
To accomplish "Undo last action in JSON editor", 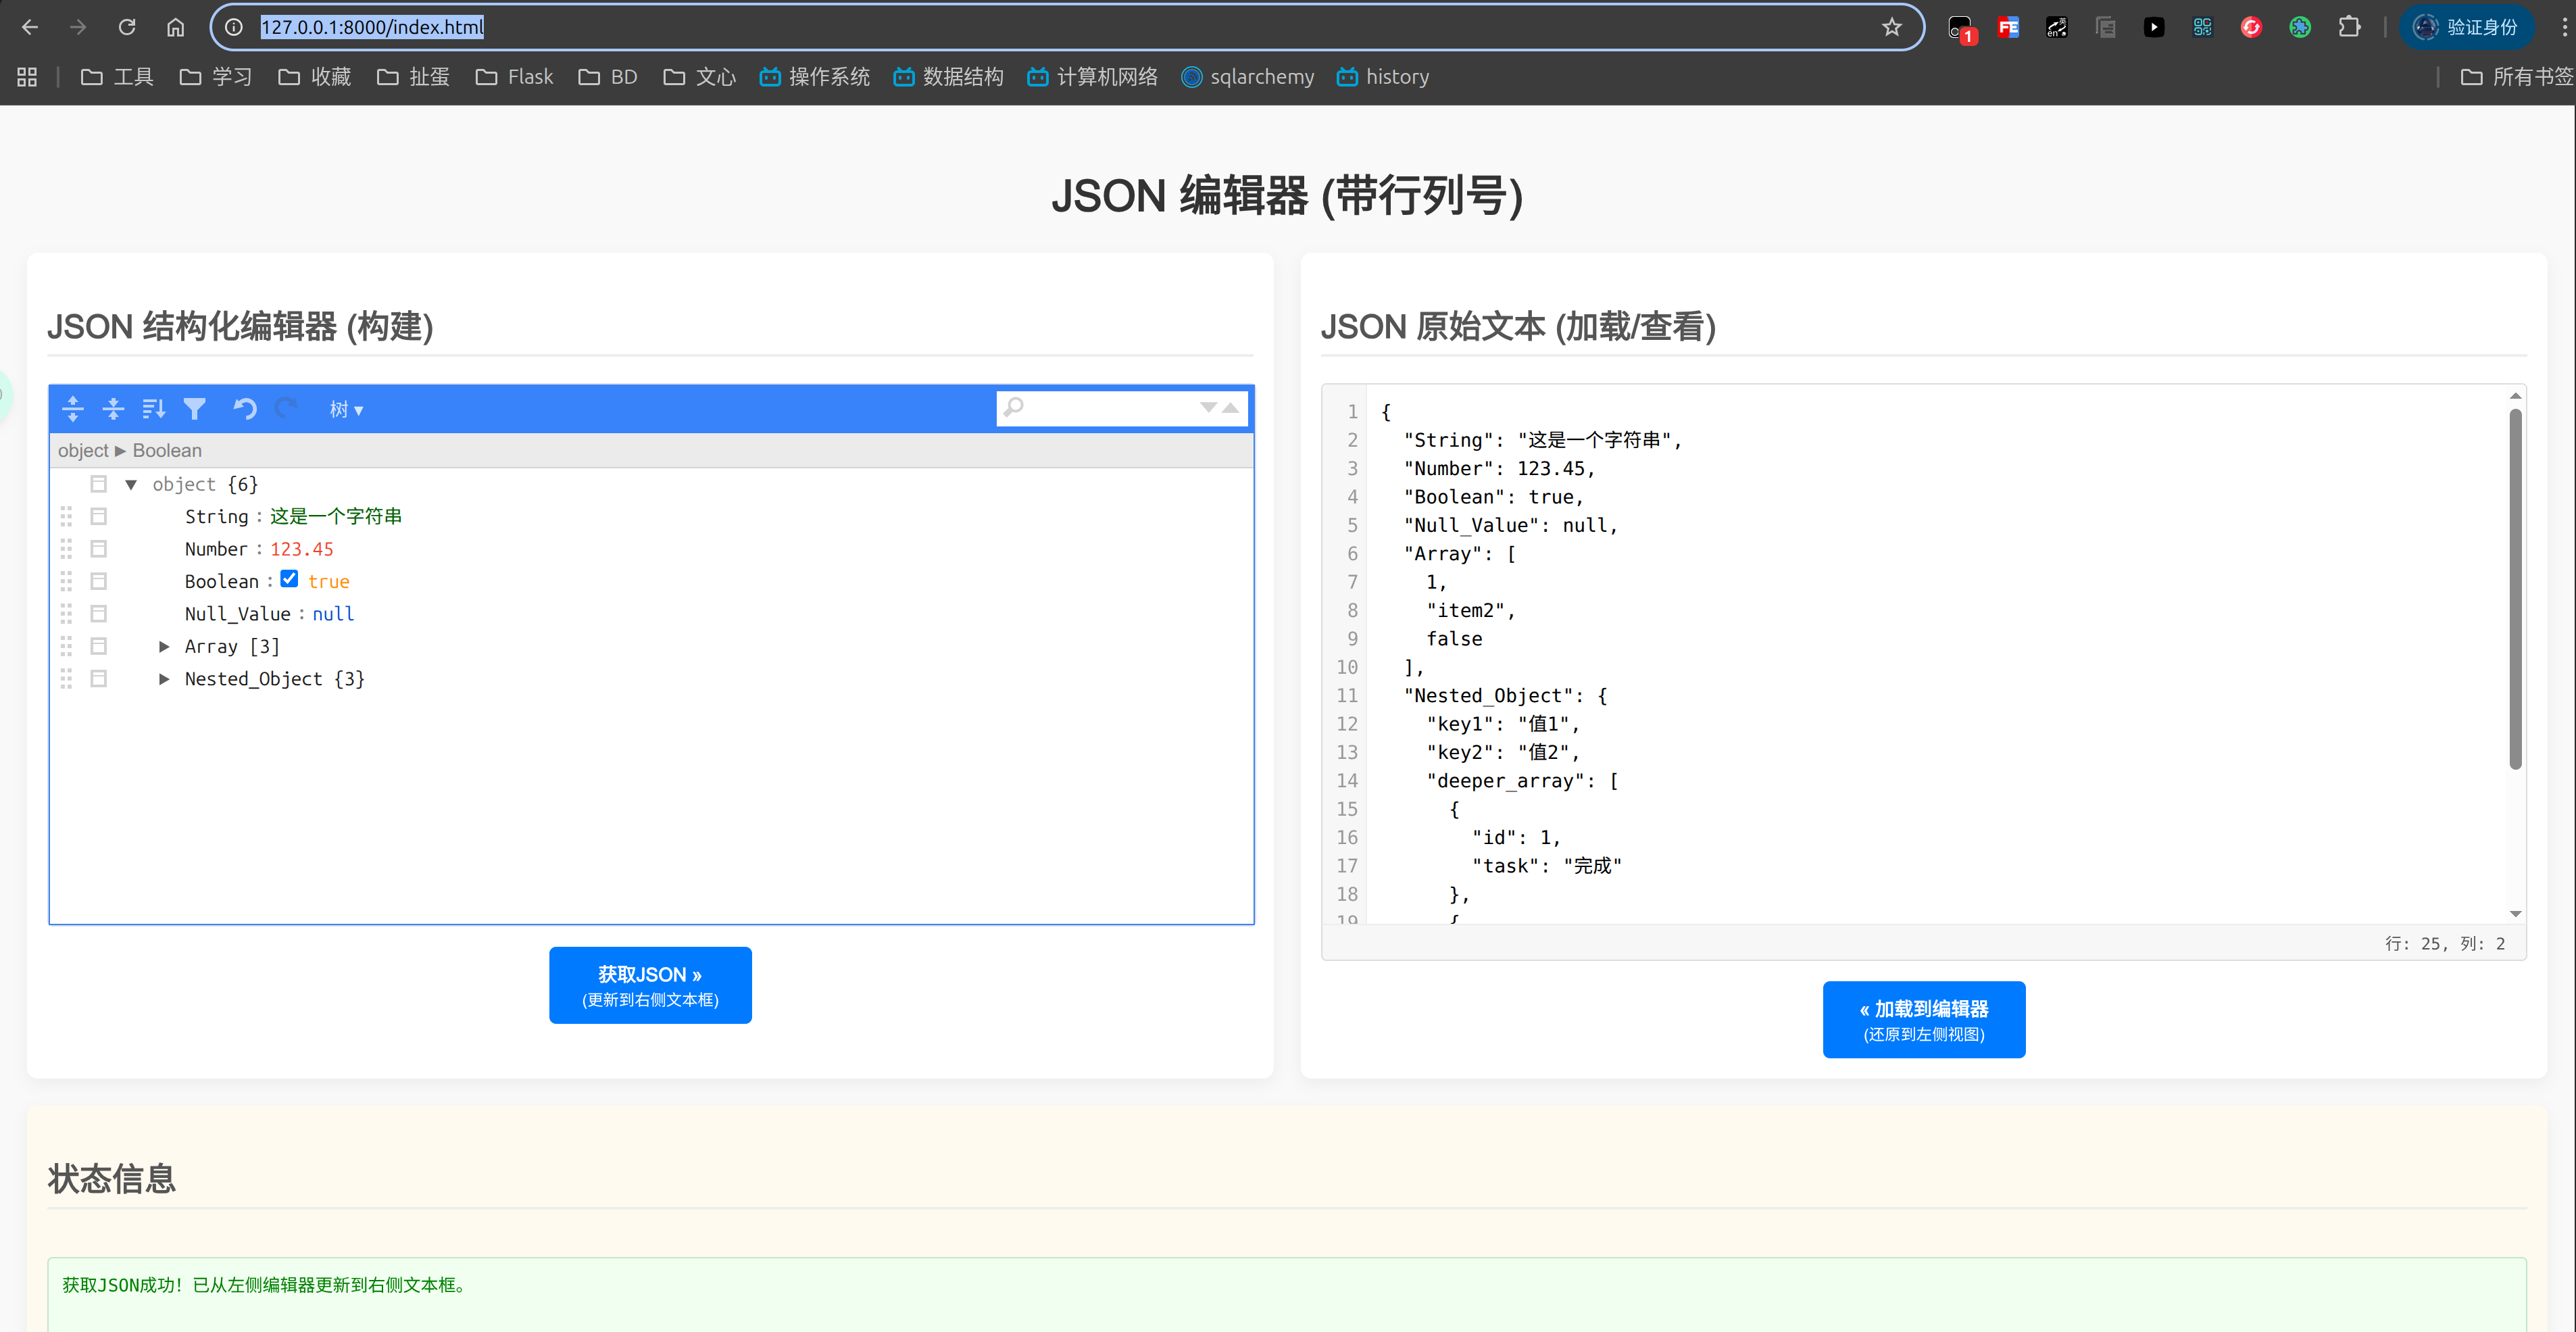I will (244, 408).
